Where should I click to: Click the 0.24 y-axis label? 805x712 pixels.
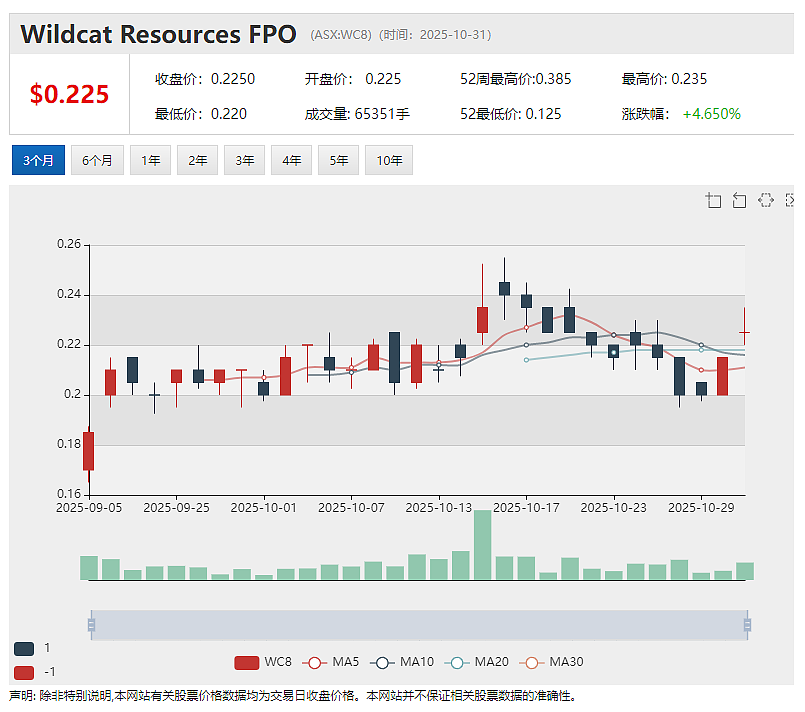click(x=69, y=294)
